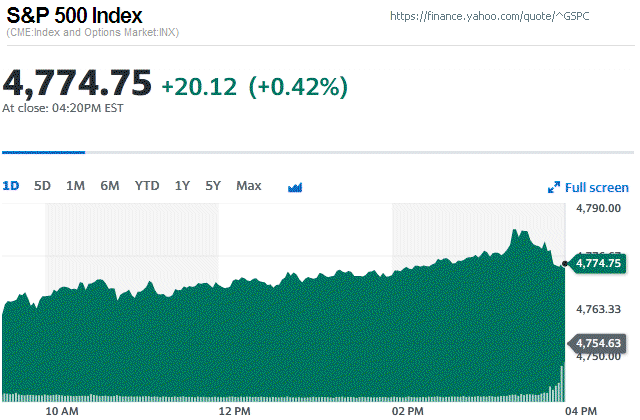Select the 6M range tab

[109, 186]
